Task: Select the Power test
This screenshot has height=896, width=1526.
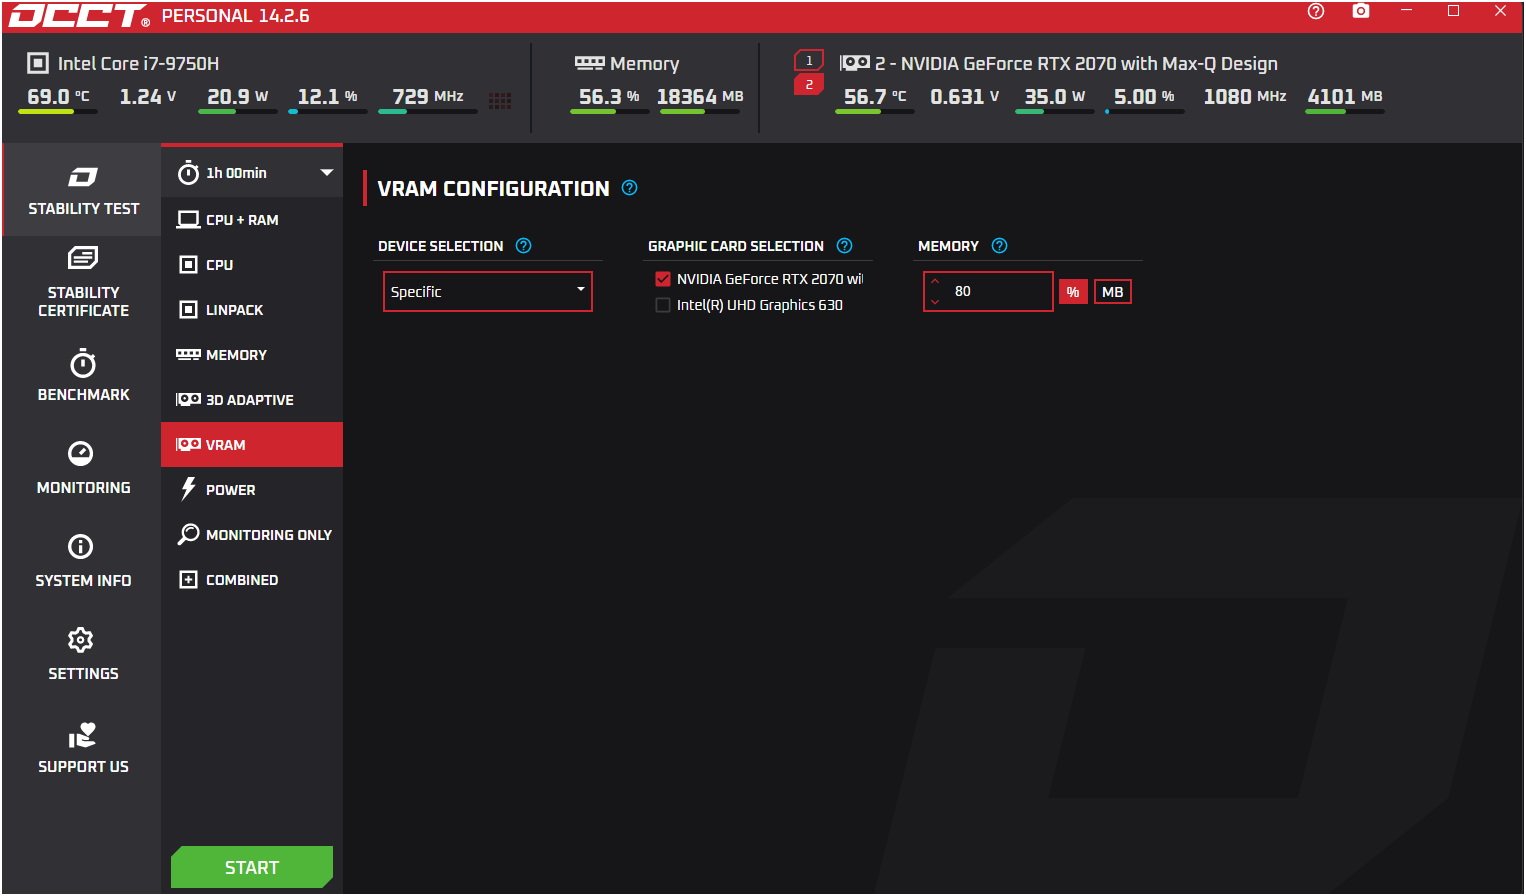Action: pos(252,489)
